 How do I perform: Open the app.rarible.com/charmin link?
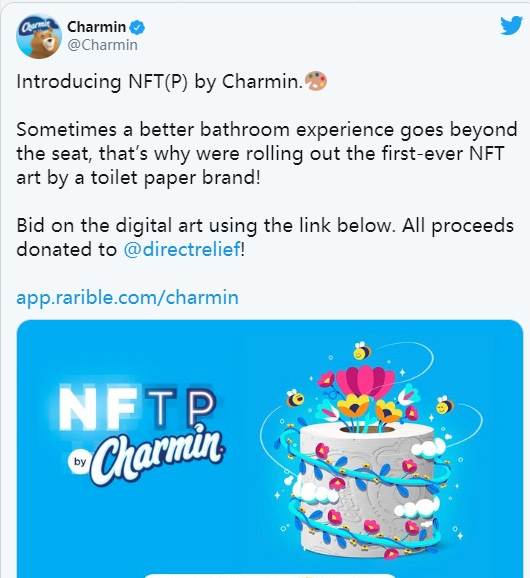pos(128,297)
